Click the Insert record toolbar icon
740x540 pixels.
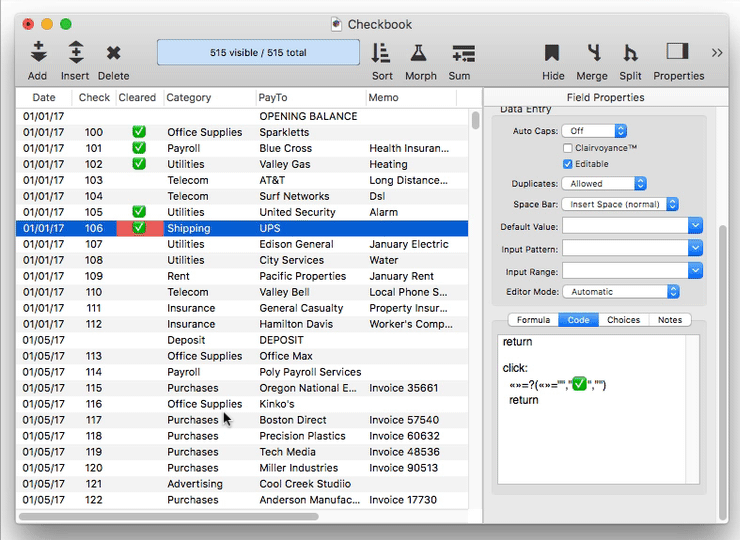click(75, 53)
